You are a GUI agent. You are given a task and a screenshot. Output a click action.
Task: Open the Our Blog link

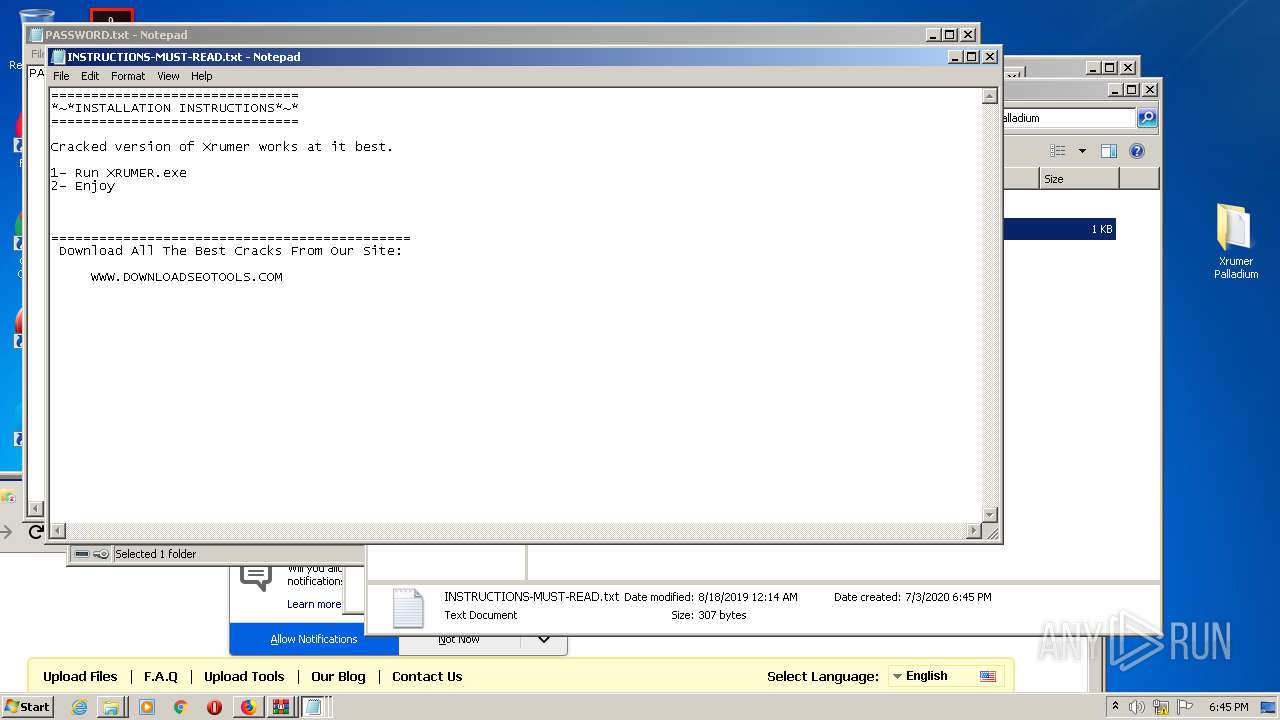[x=338, y=676]
